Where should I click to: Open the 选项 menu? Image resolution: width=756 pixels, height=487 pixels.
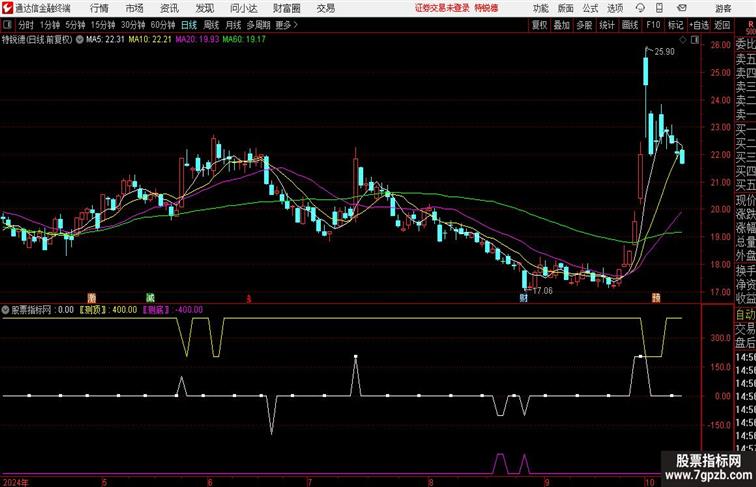(x=615, y=8)
